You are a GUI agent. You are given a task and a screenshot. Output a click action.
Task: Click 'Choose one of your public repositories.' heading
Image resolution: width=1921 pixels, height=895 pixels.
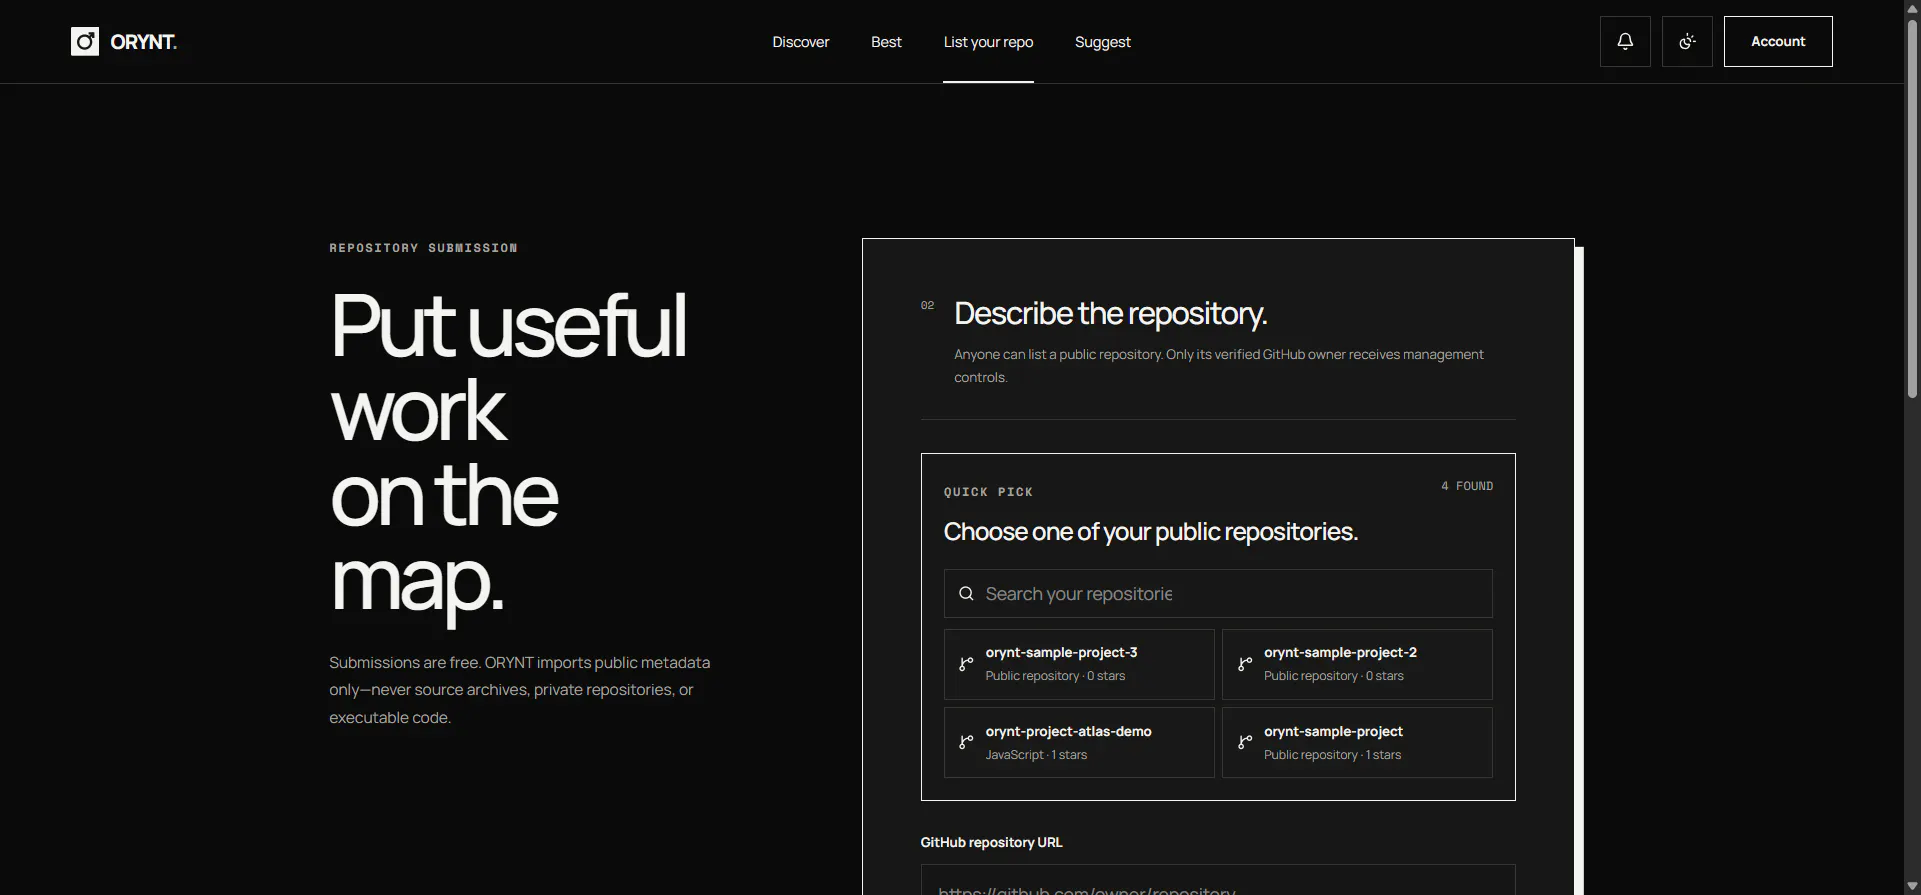1150,532
